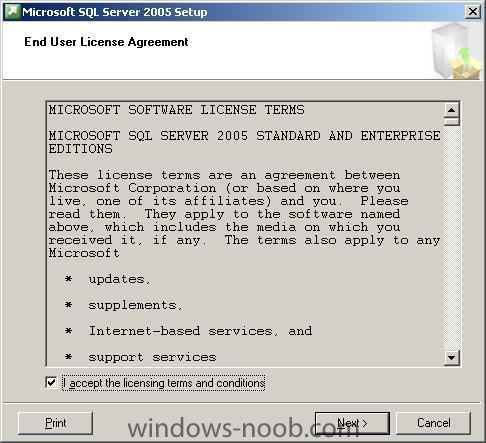Click the license text scrollbar down arrow

[452, 358]
